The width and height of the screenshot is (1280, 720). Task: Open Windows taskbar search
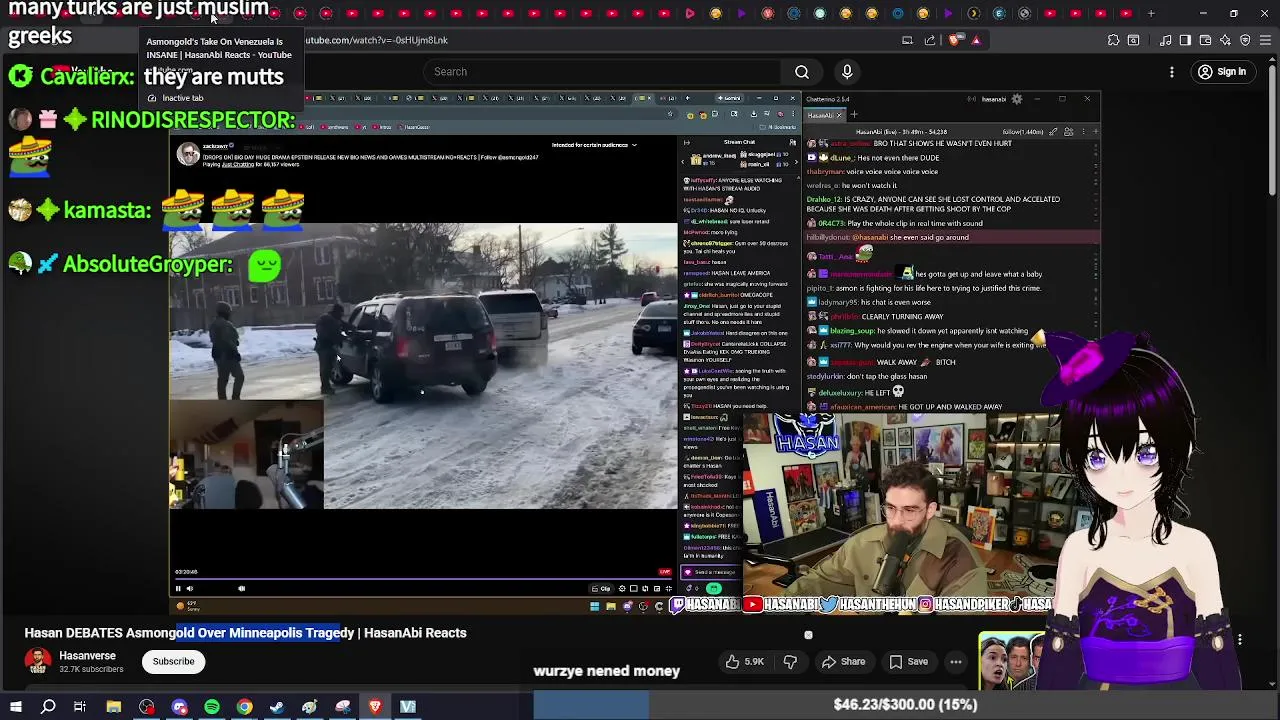[x=48, y=707]
